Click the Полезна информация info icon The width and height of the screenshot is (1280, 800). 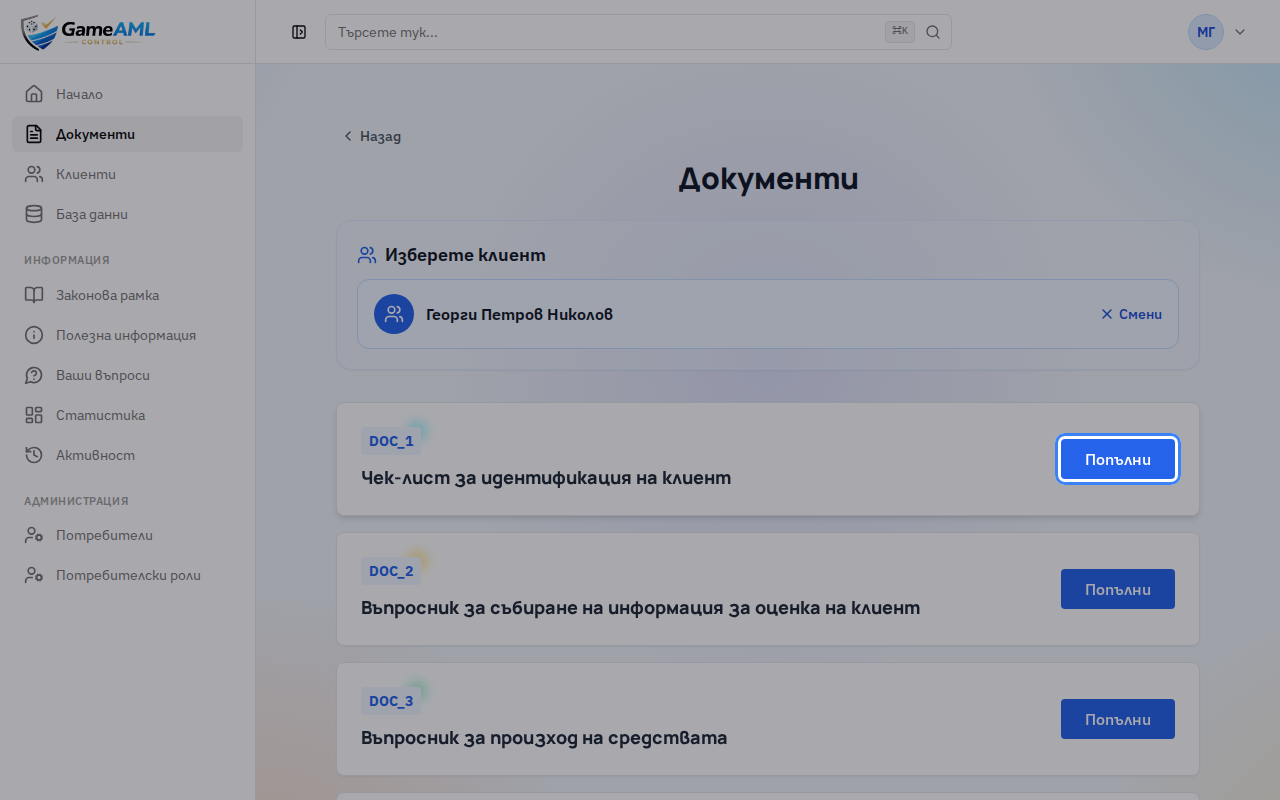point(34,335)
